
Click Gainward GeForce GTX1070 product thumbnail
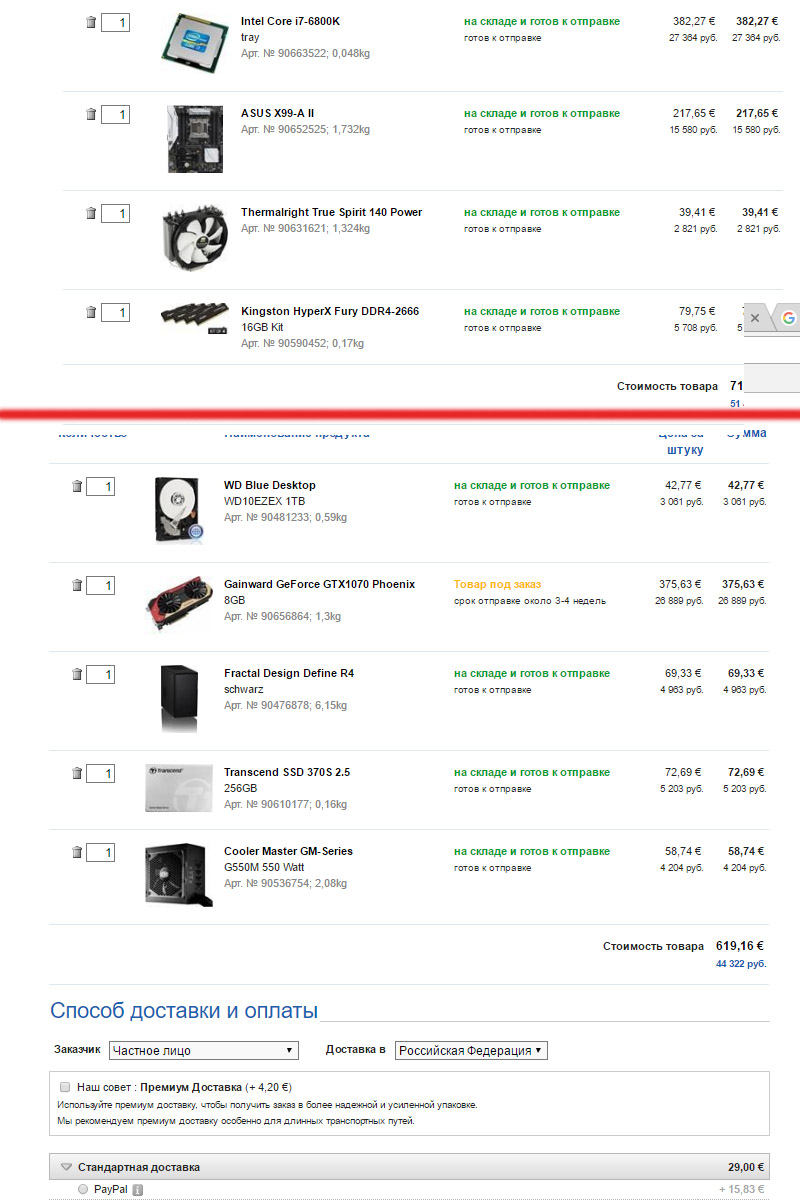178,604
